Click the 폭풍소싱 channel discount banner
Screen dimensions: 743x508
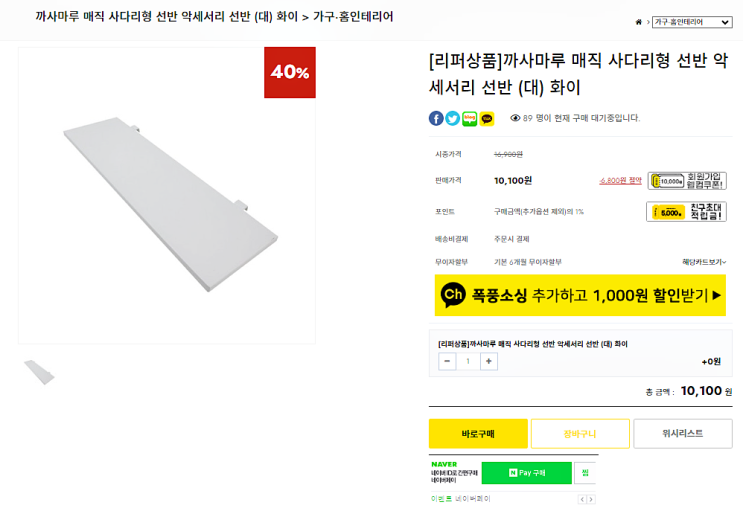[x=580, y=295]
